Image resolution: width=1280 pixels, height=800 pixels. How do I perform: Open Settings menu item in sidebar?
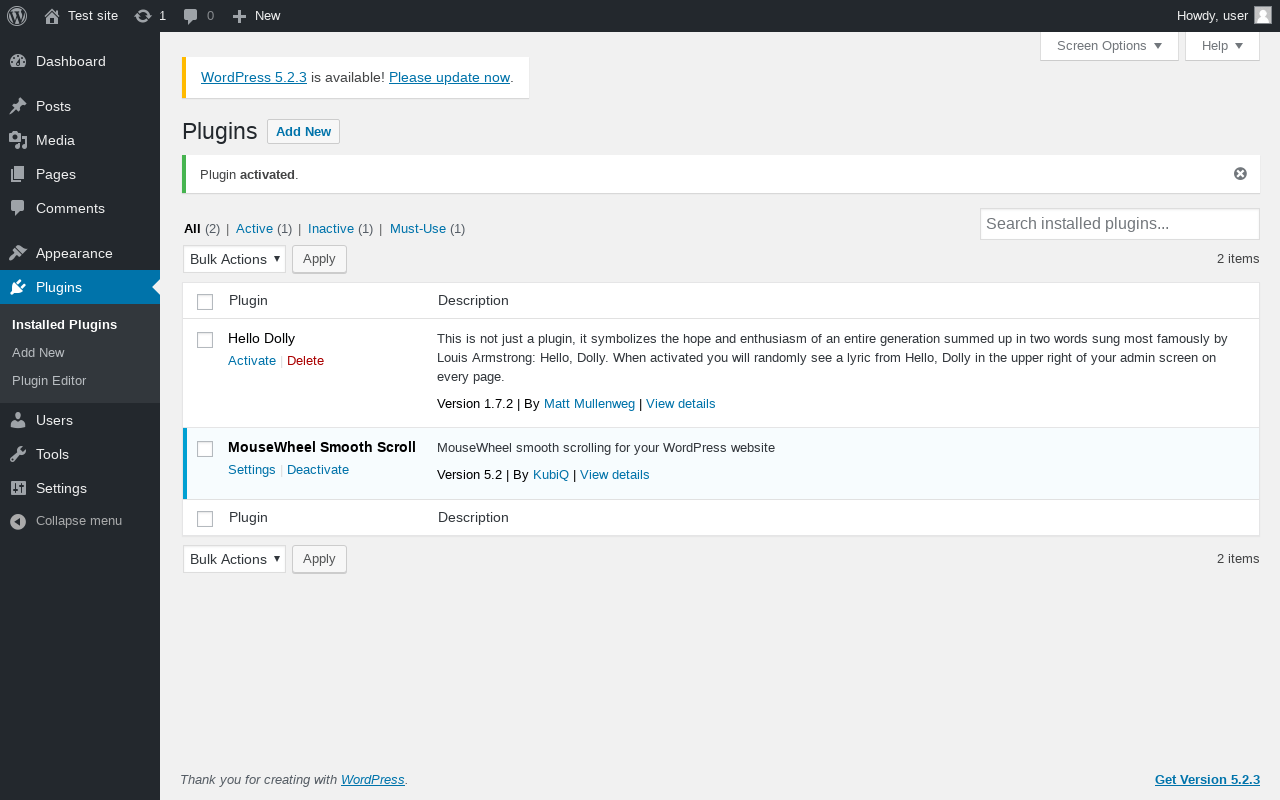[x=80, y=488]
